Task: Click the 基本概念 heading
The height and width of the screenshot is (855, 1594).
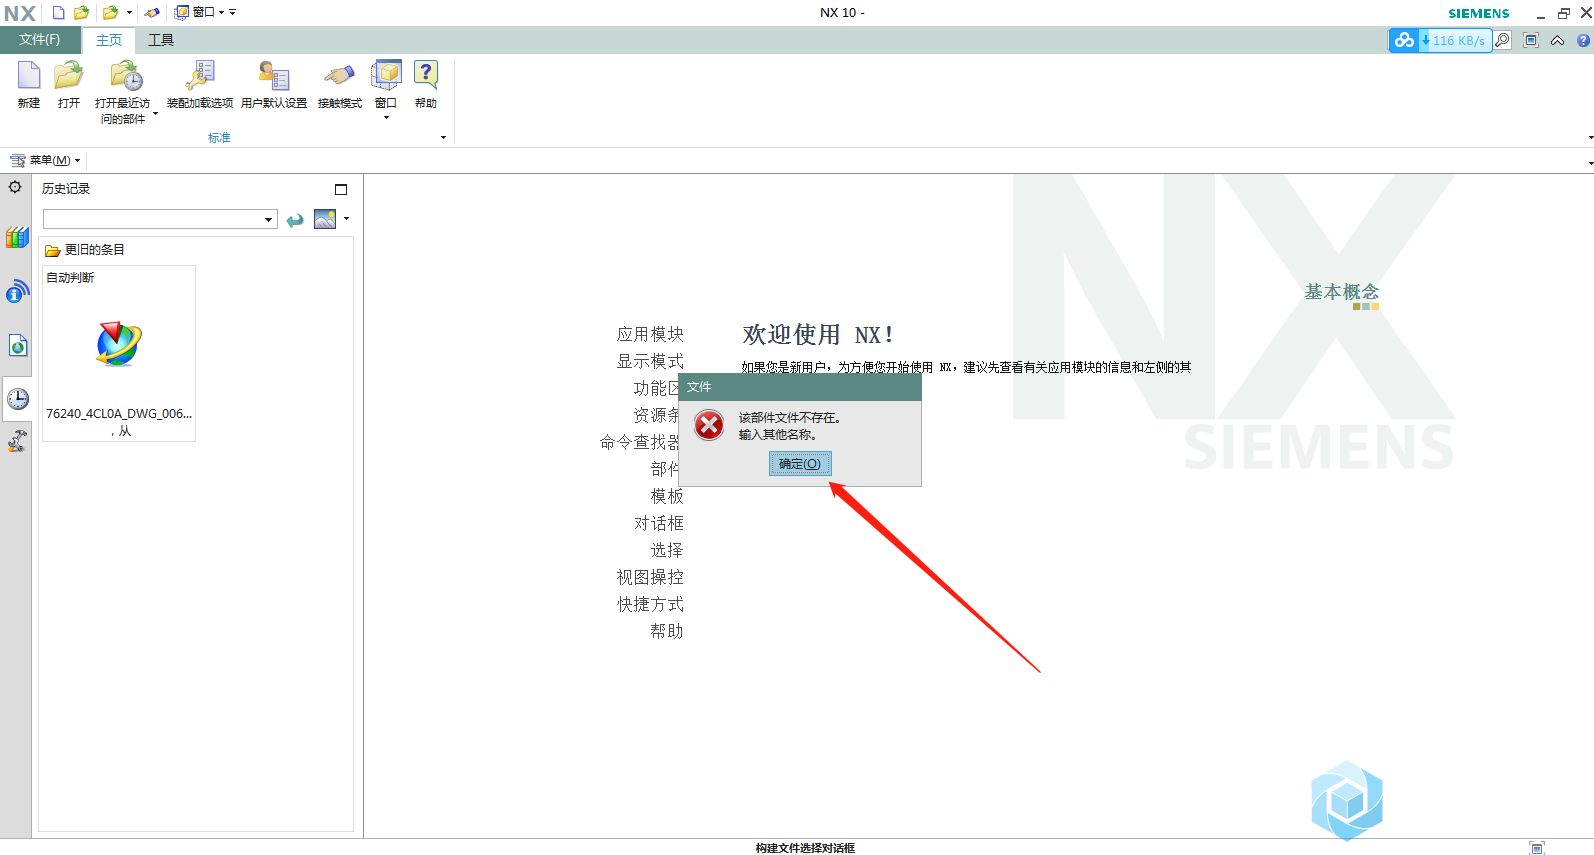Action: 1342,292
